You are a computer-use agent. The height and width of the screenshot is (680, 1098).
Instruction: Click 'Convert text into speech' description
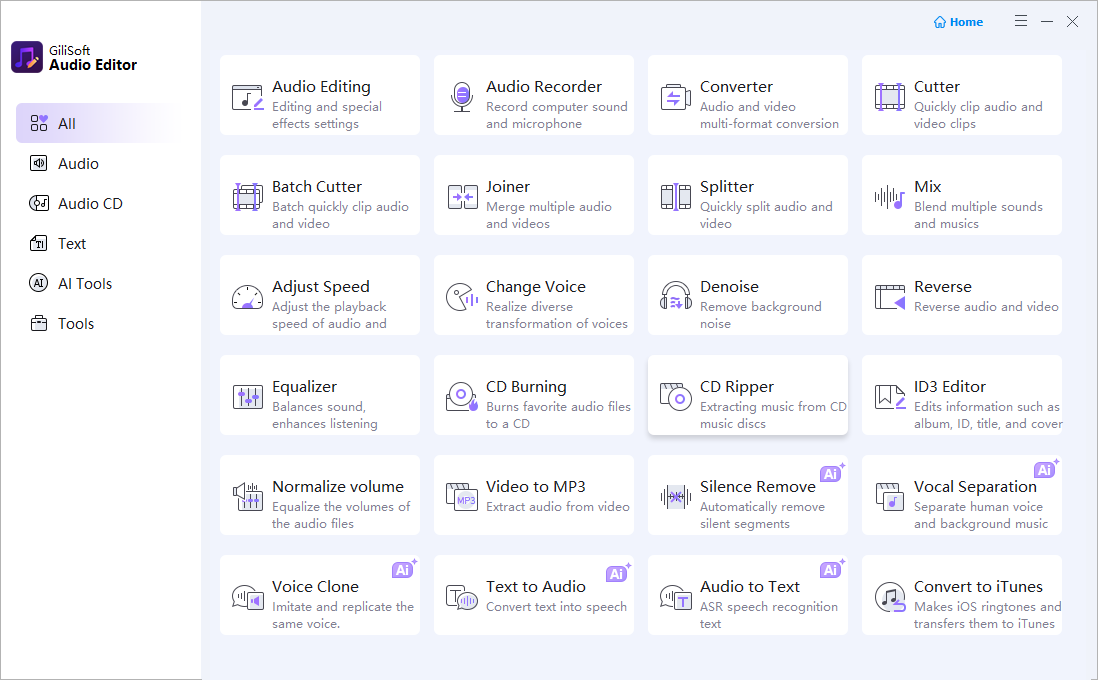pos(556,606)
